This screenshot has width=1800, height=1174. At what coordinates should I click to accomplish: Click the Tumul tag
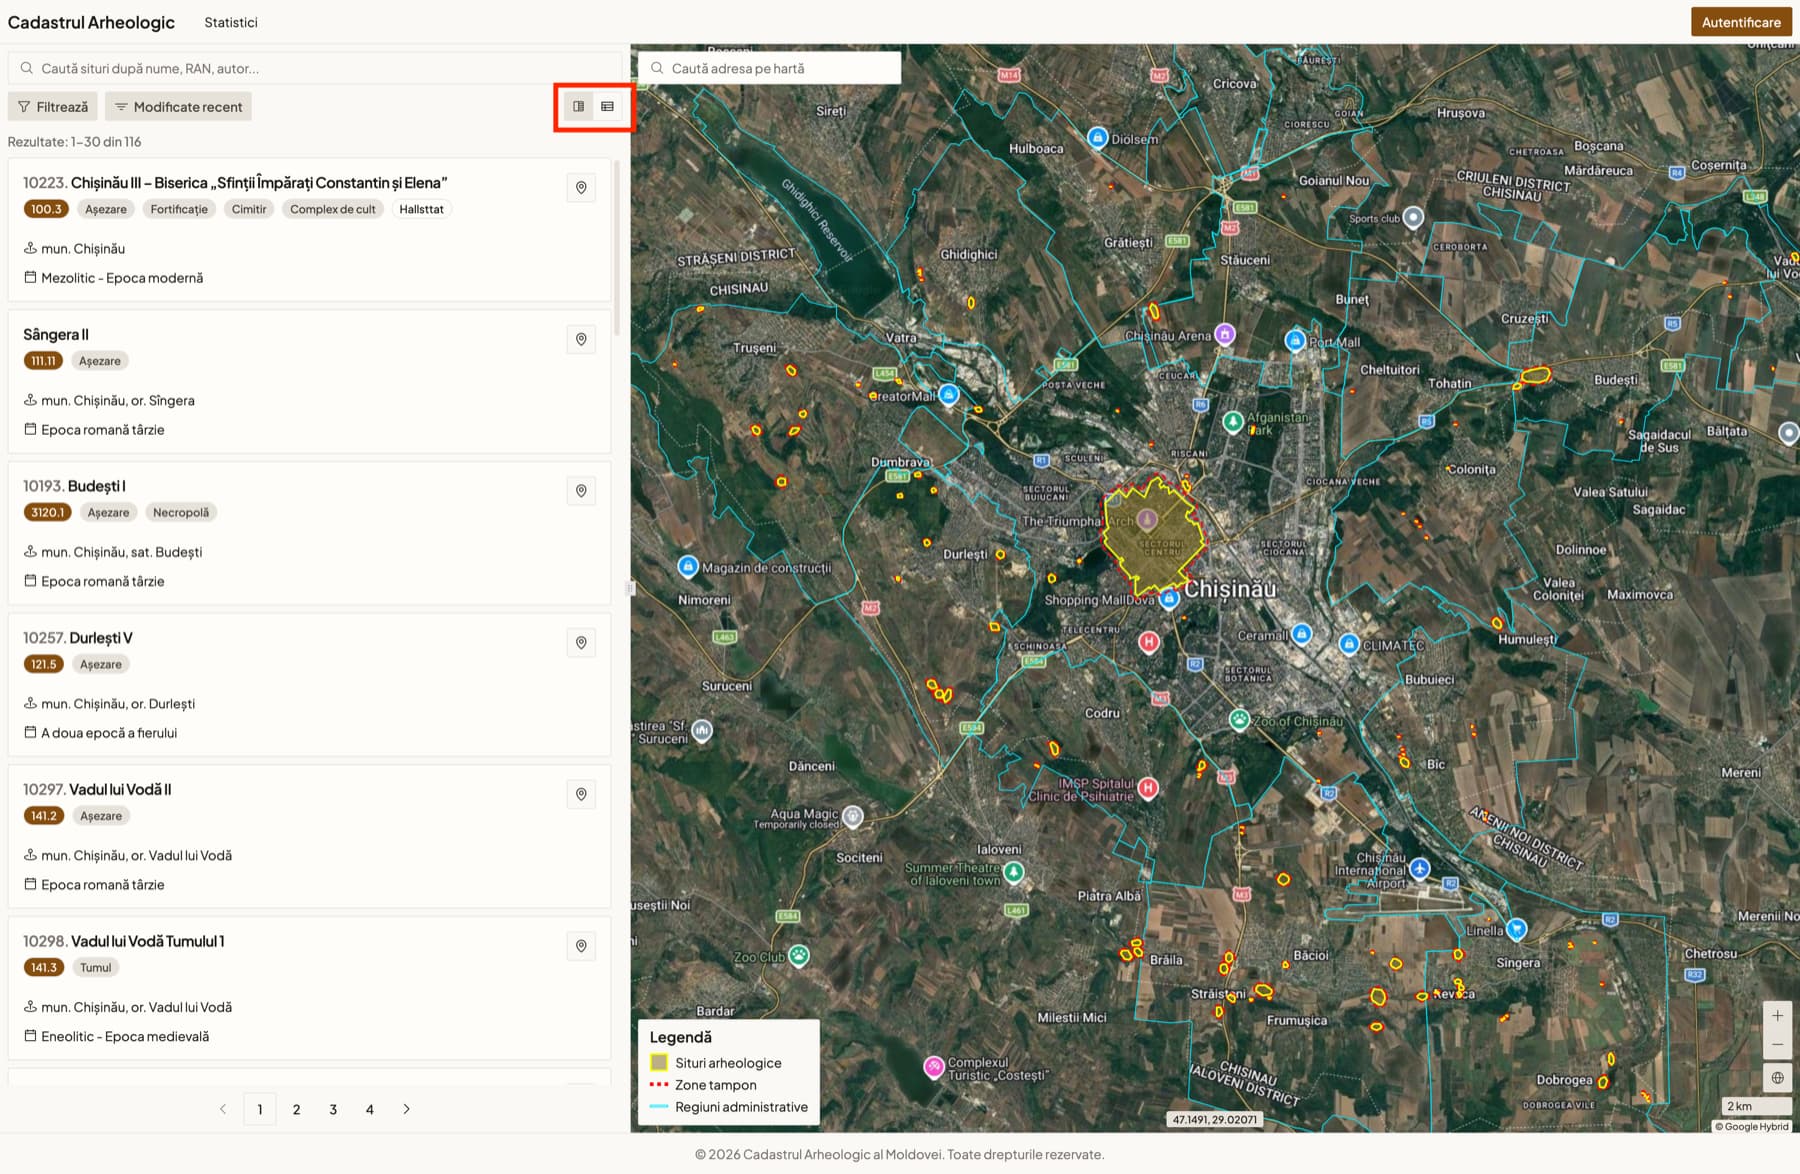(x=96, y=967)
